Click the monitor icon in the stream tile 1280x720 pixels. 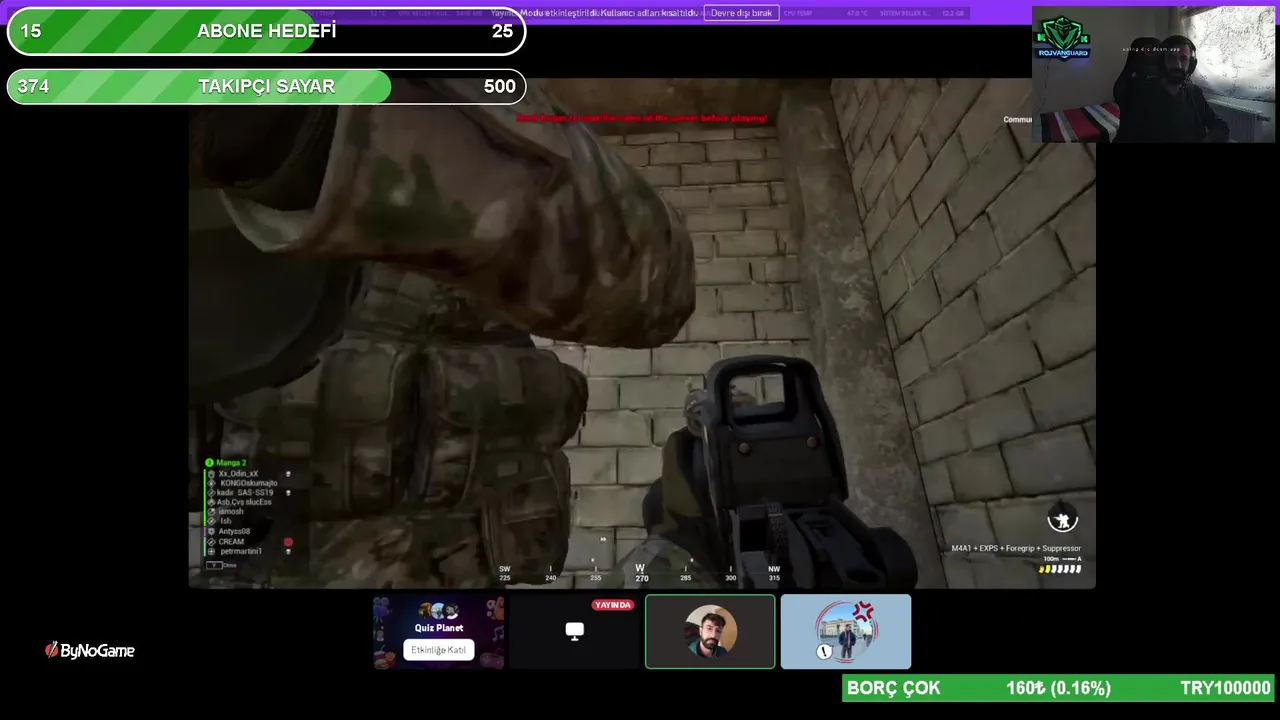574,631
